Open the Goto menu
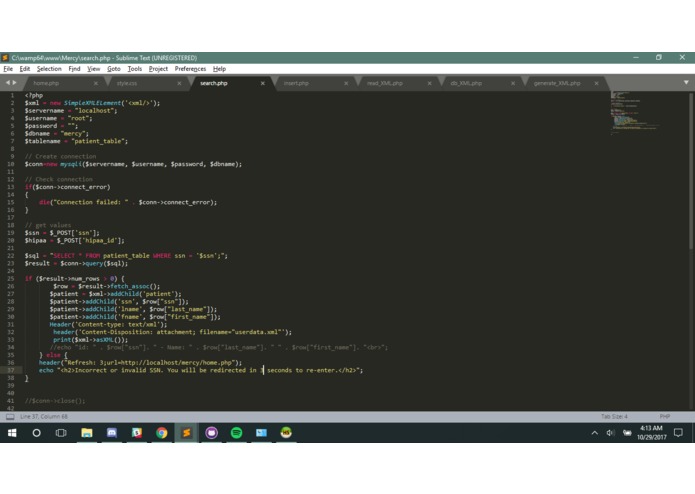695x494 pixels. (x=113, y=69)
